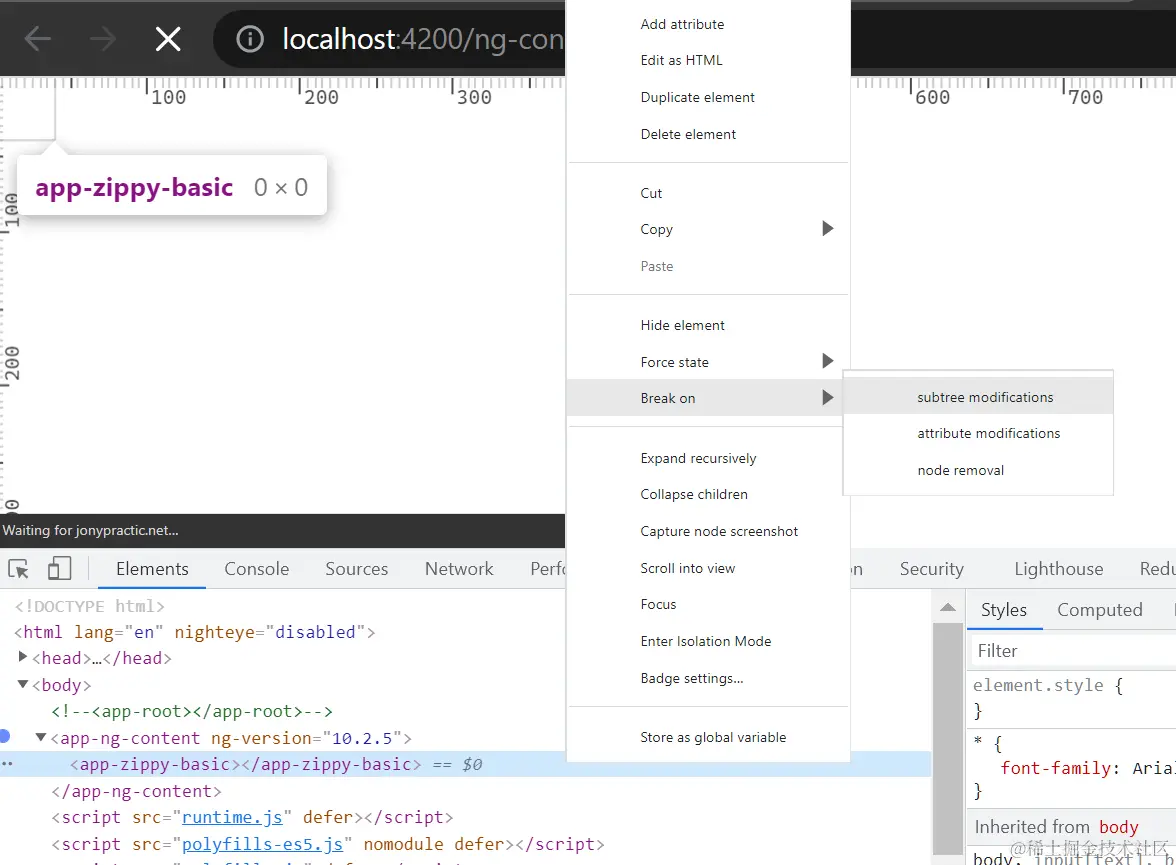Switch to the Network tab
Image resolution: width=1176 pixels, height=865 pixels.
coord(459,569)
